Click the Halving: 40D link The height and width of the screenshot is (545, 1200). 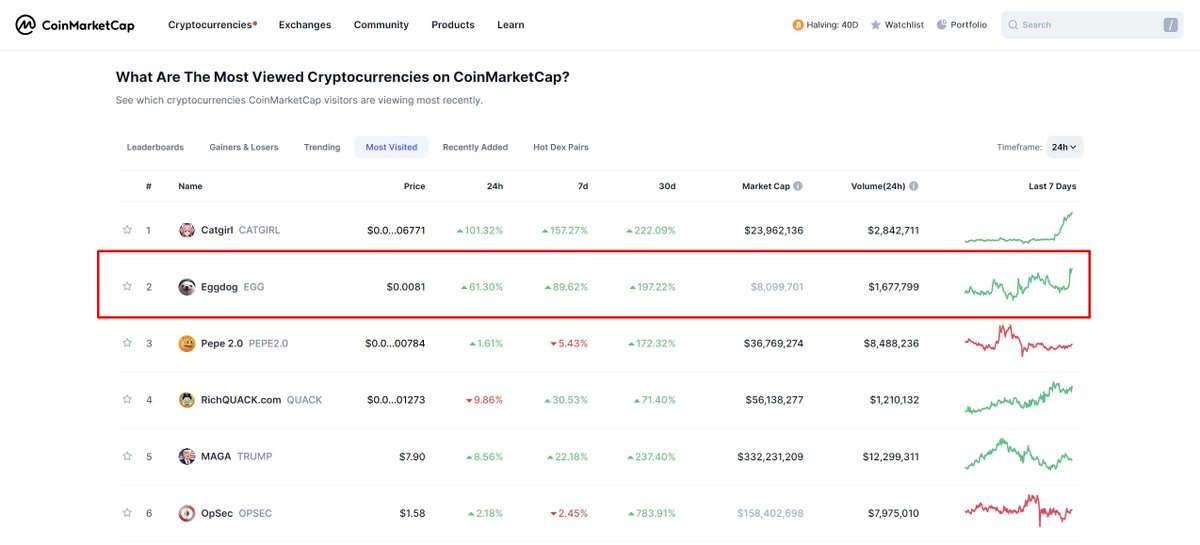point(825,25)
